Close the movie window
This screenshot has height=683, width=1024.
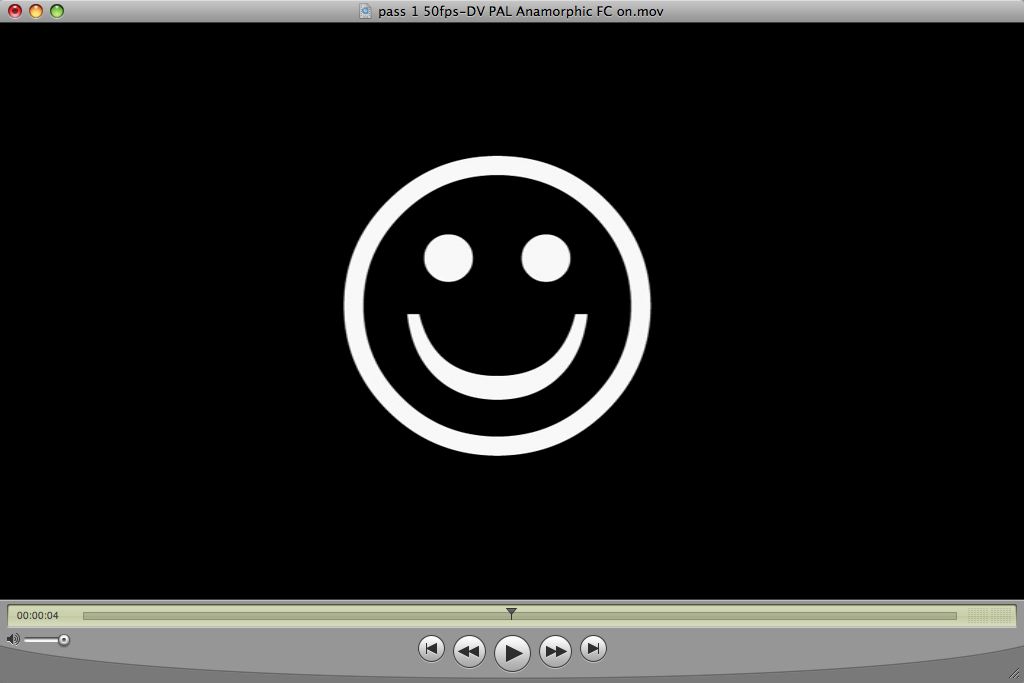pos(14,11)
